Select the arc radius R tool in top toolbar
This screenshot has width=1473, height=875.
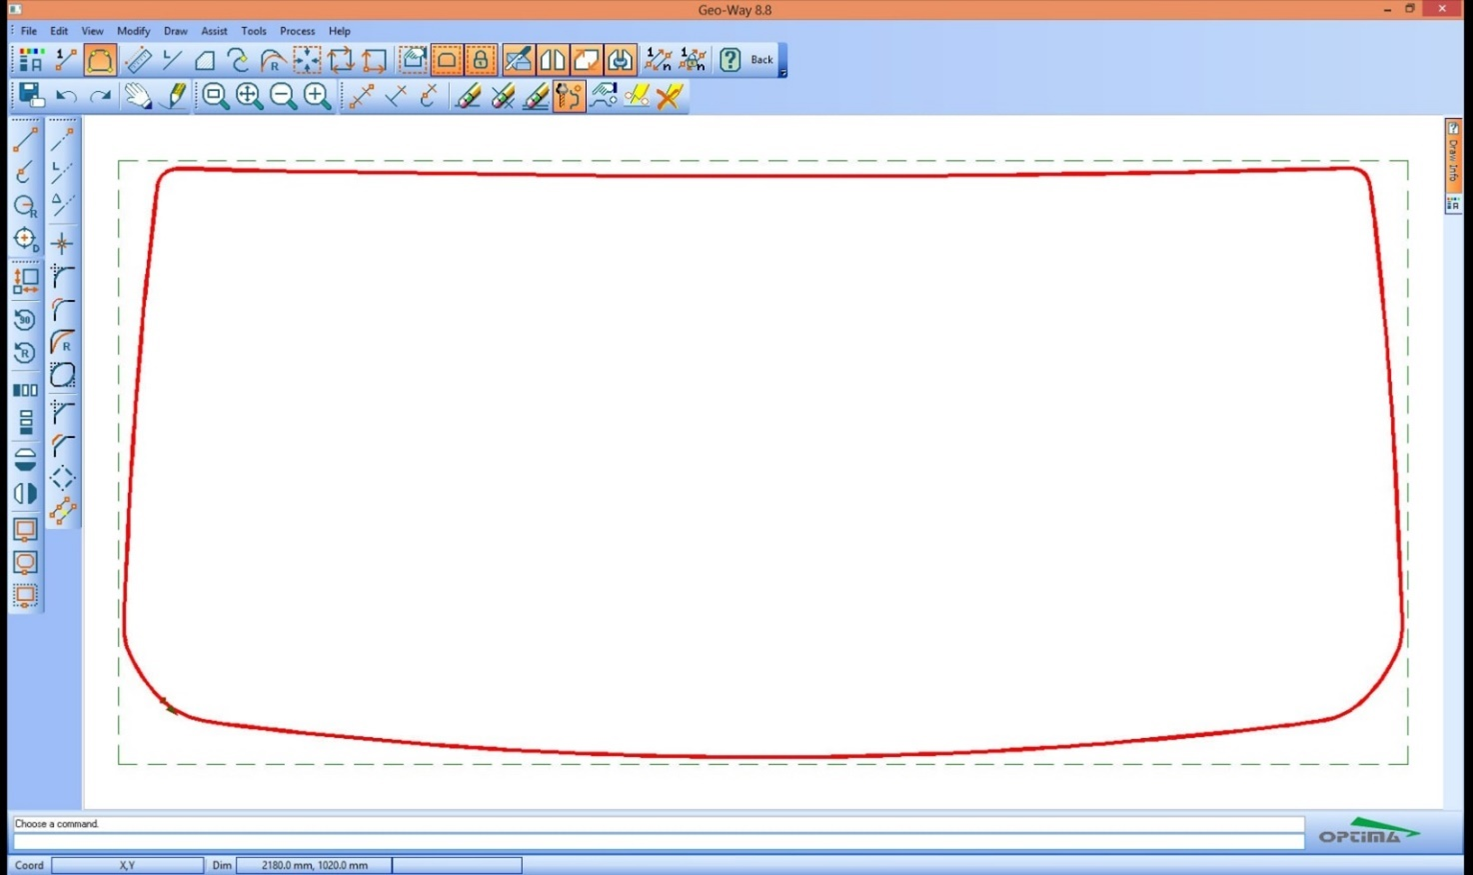tap(272, 60)
